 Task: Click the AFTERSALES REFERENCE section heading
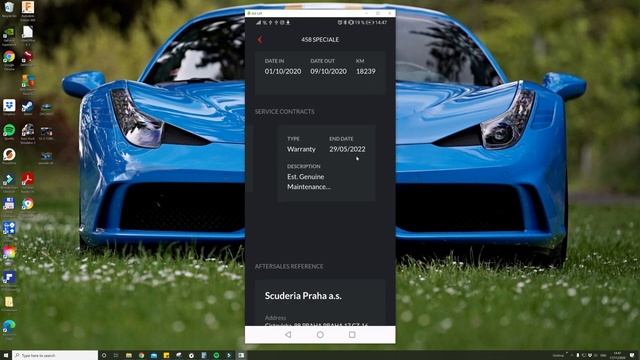coord(289,266)
